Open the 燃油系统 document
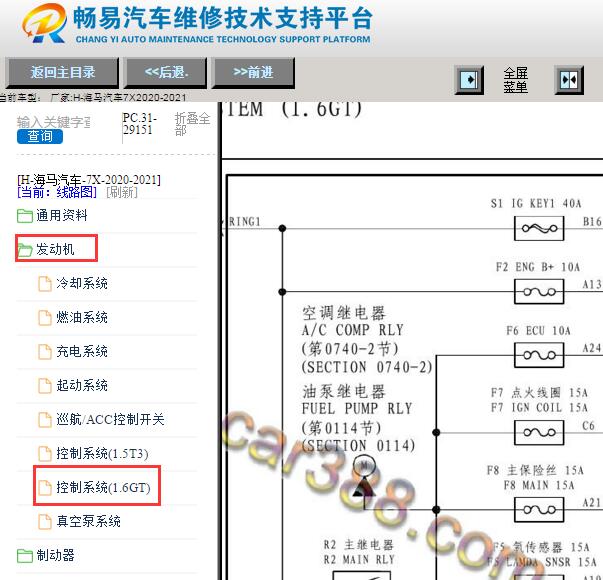Viewport: 603px width, 580px height. (x=82, y=317)
